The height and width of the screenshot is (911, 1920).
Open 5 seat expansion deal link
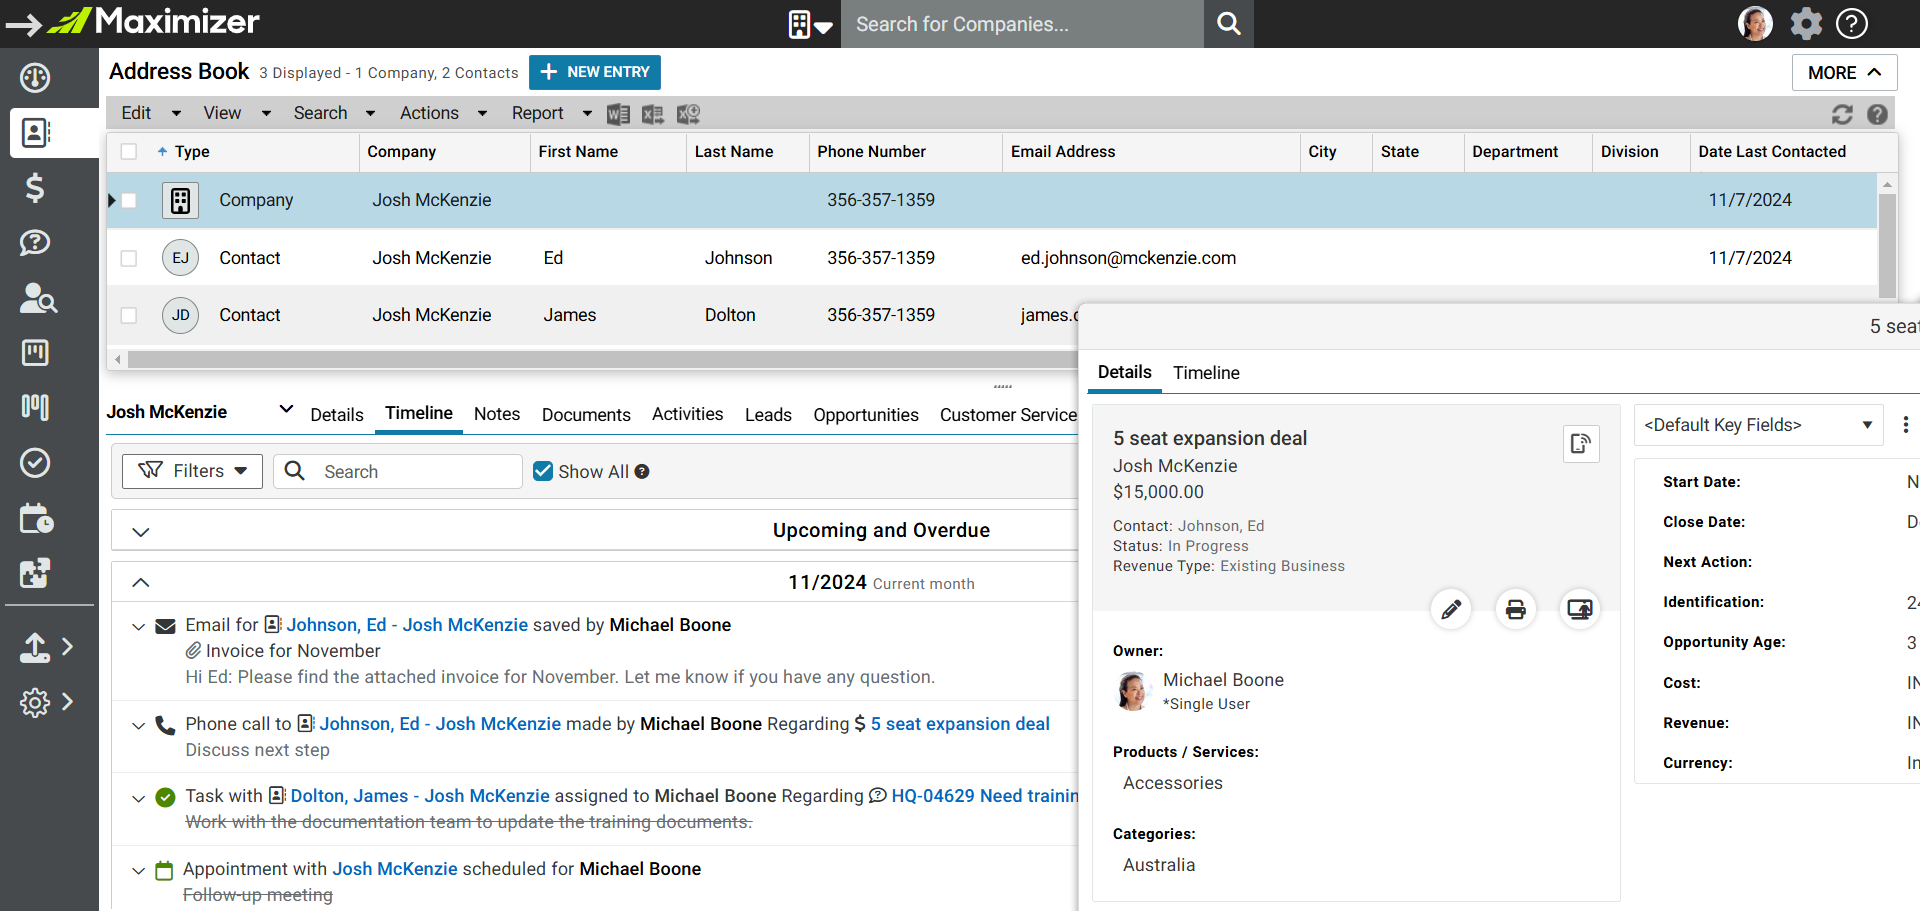pos(960,724)
